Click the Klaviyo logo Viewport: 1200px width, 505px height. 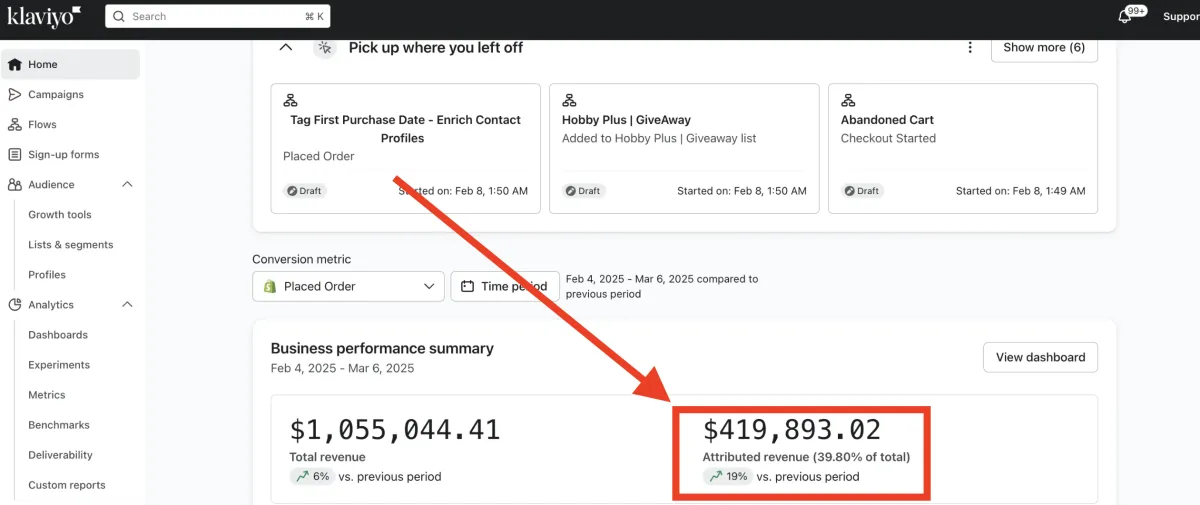click(x=44, y=16)
